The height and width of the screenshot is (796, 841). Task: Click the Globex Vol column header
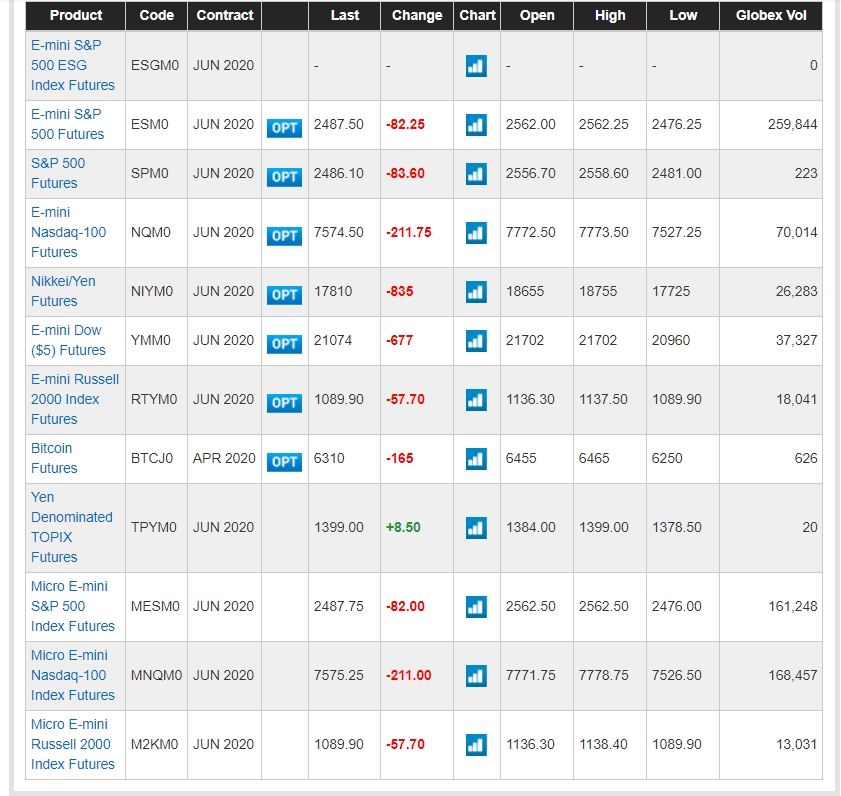[x=771, y=16]
